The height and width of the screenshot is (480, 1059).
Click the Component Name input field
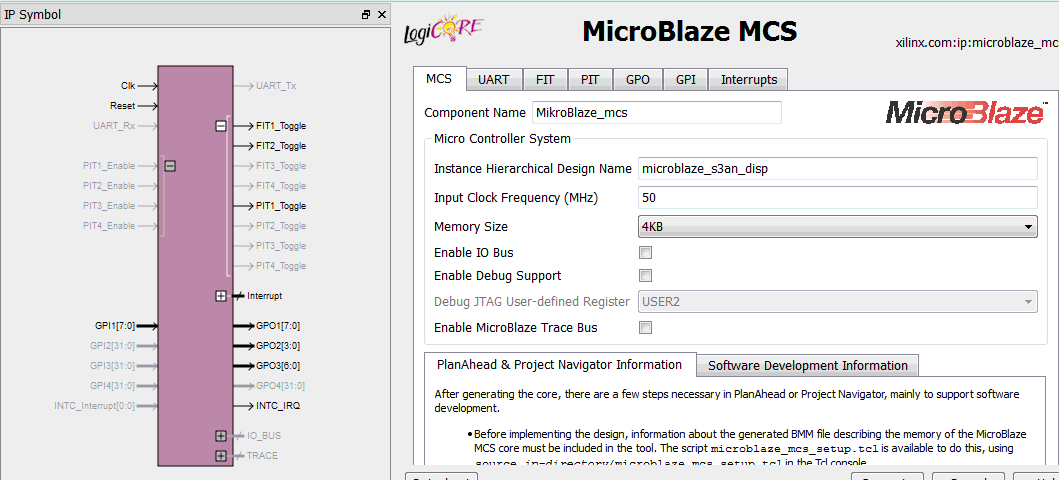pos(656,113)
